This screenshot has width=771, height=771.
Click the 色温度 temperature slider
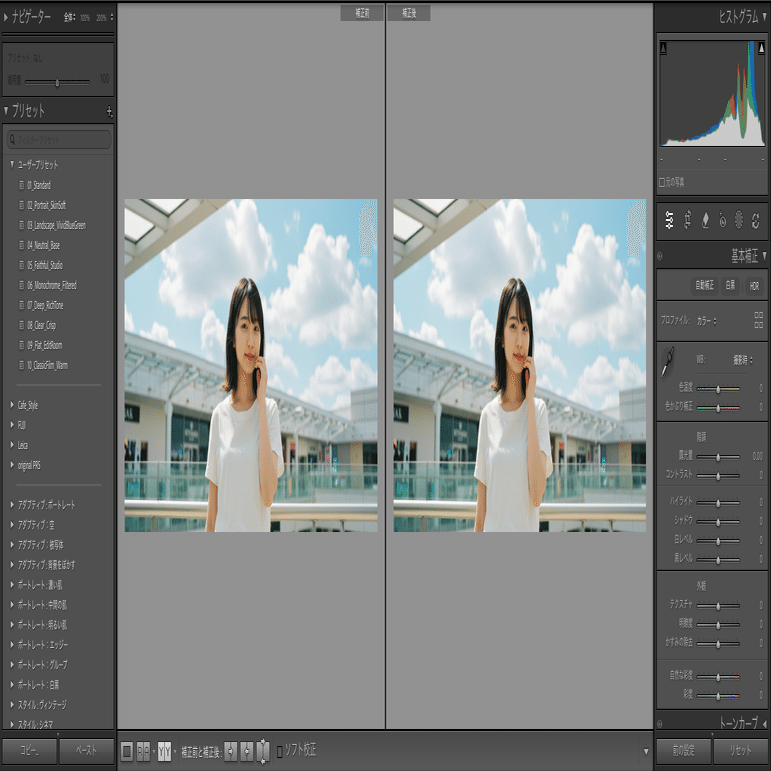[718, 389]
